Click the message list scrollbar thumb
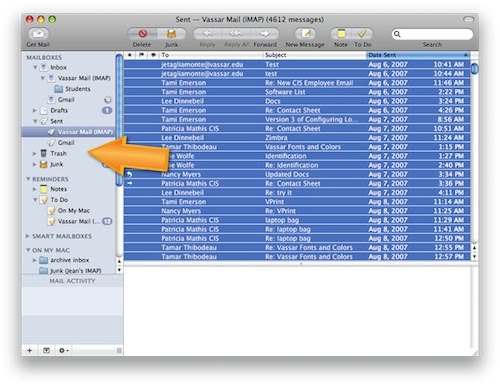 tap(475, 68)
